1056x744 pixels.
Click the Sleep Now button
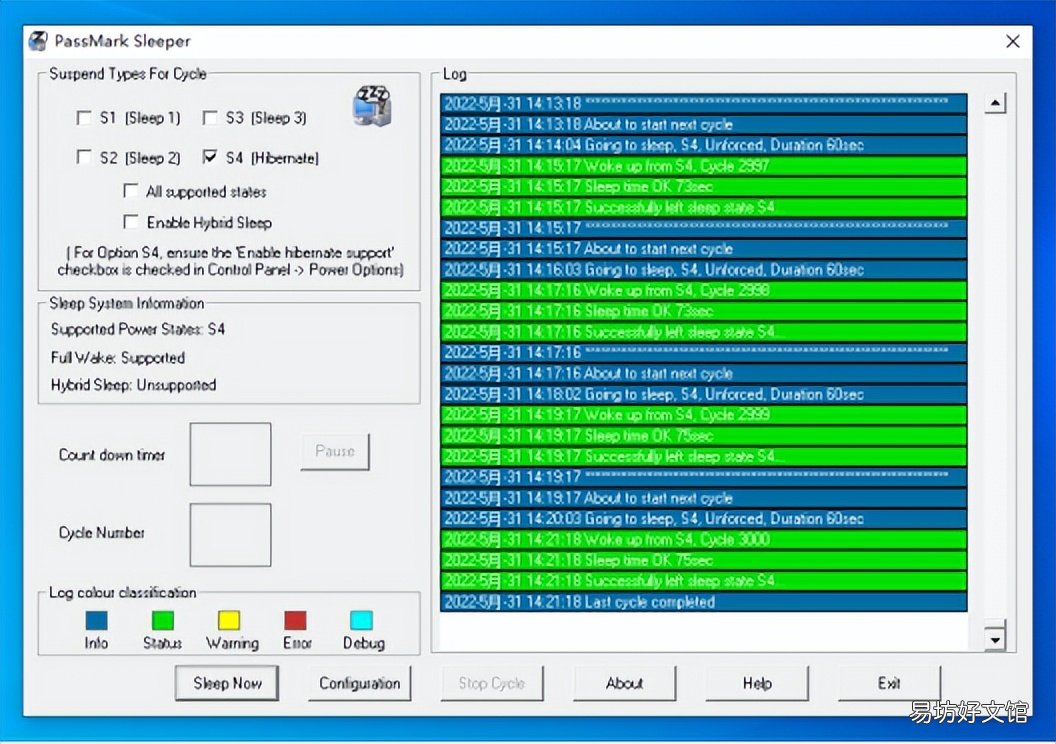coord(227,683)
